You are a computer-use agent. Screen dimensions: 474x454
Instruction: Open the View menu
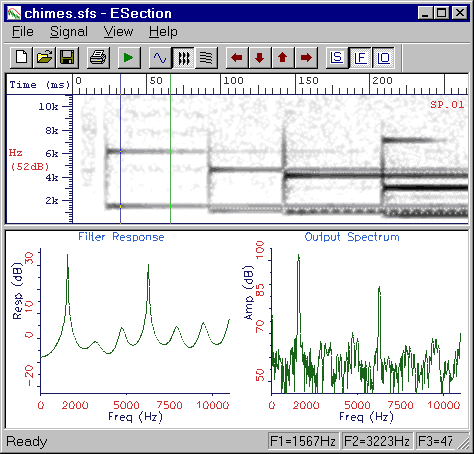point(118,32)
